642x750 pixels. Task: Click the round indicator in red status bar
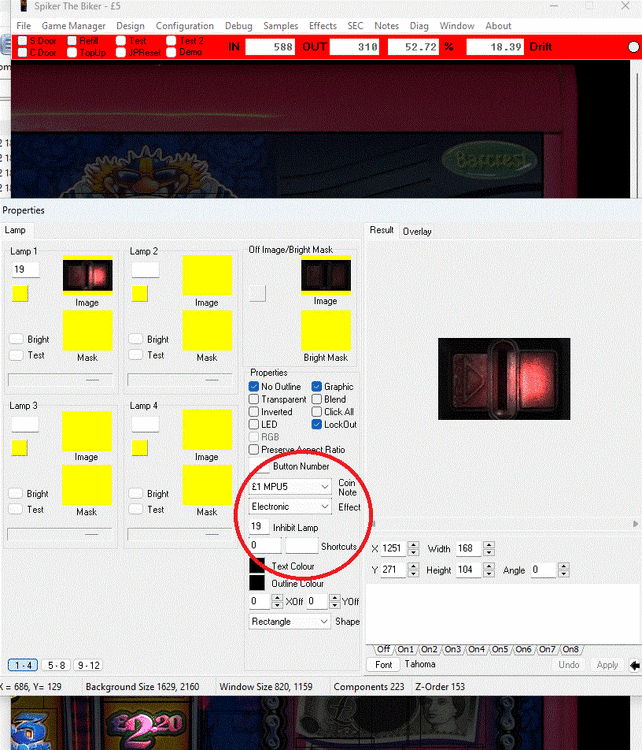coord(632,47)
